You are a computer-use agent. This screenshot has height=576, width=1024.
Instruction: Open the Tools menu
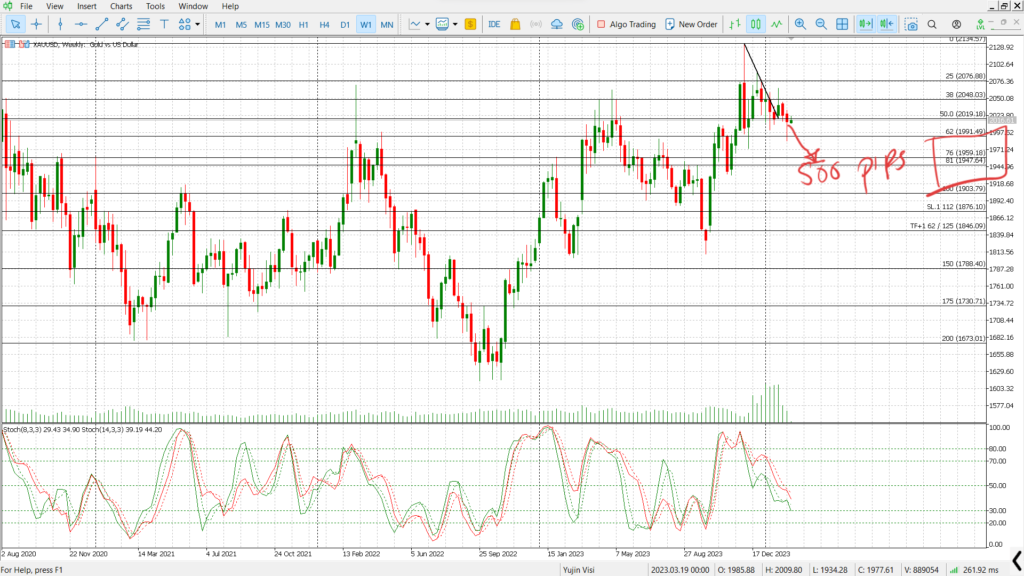[155, 6]
